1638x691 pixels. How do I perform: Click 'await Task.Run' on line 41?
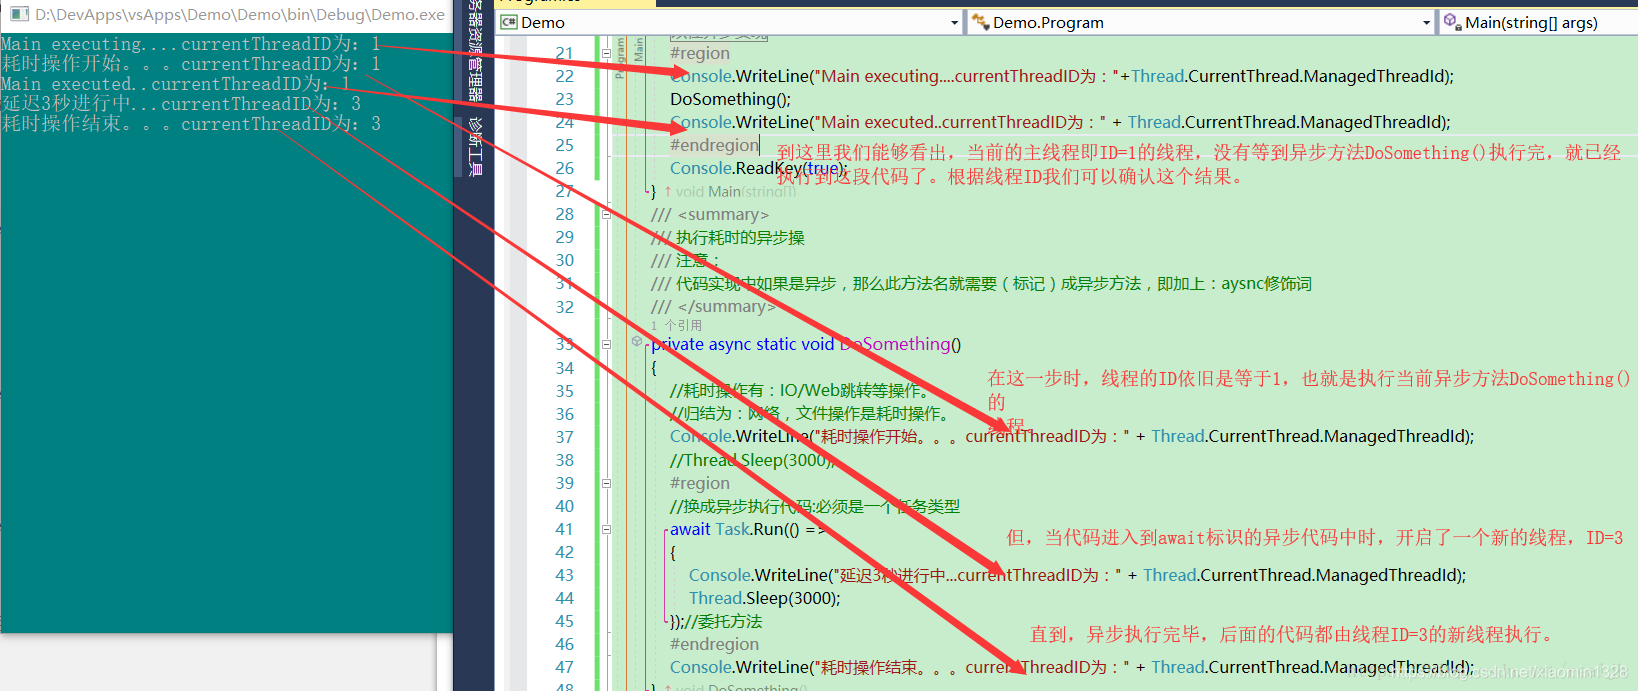point(729,529)
